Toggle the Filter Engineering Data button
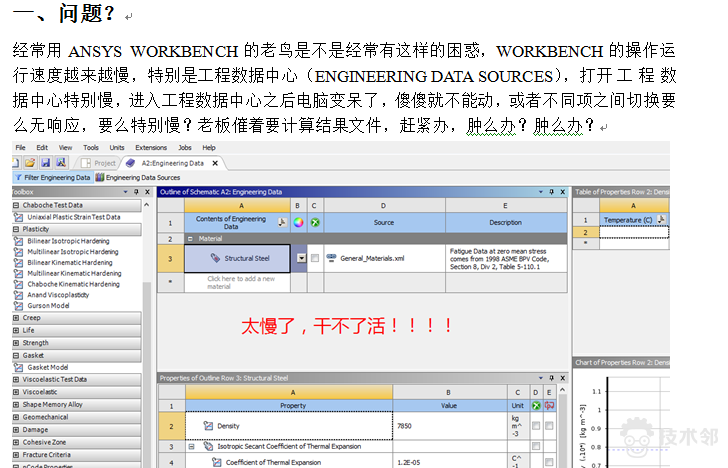 (x=52, y=177)
